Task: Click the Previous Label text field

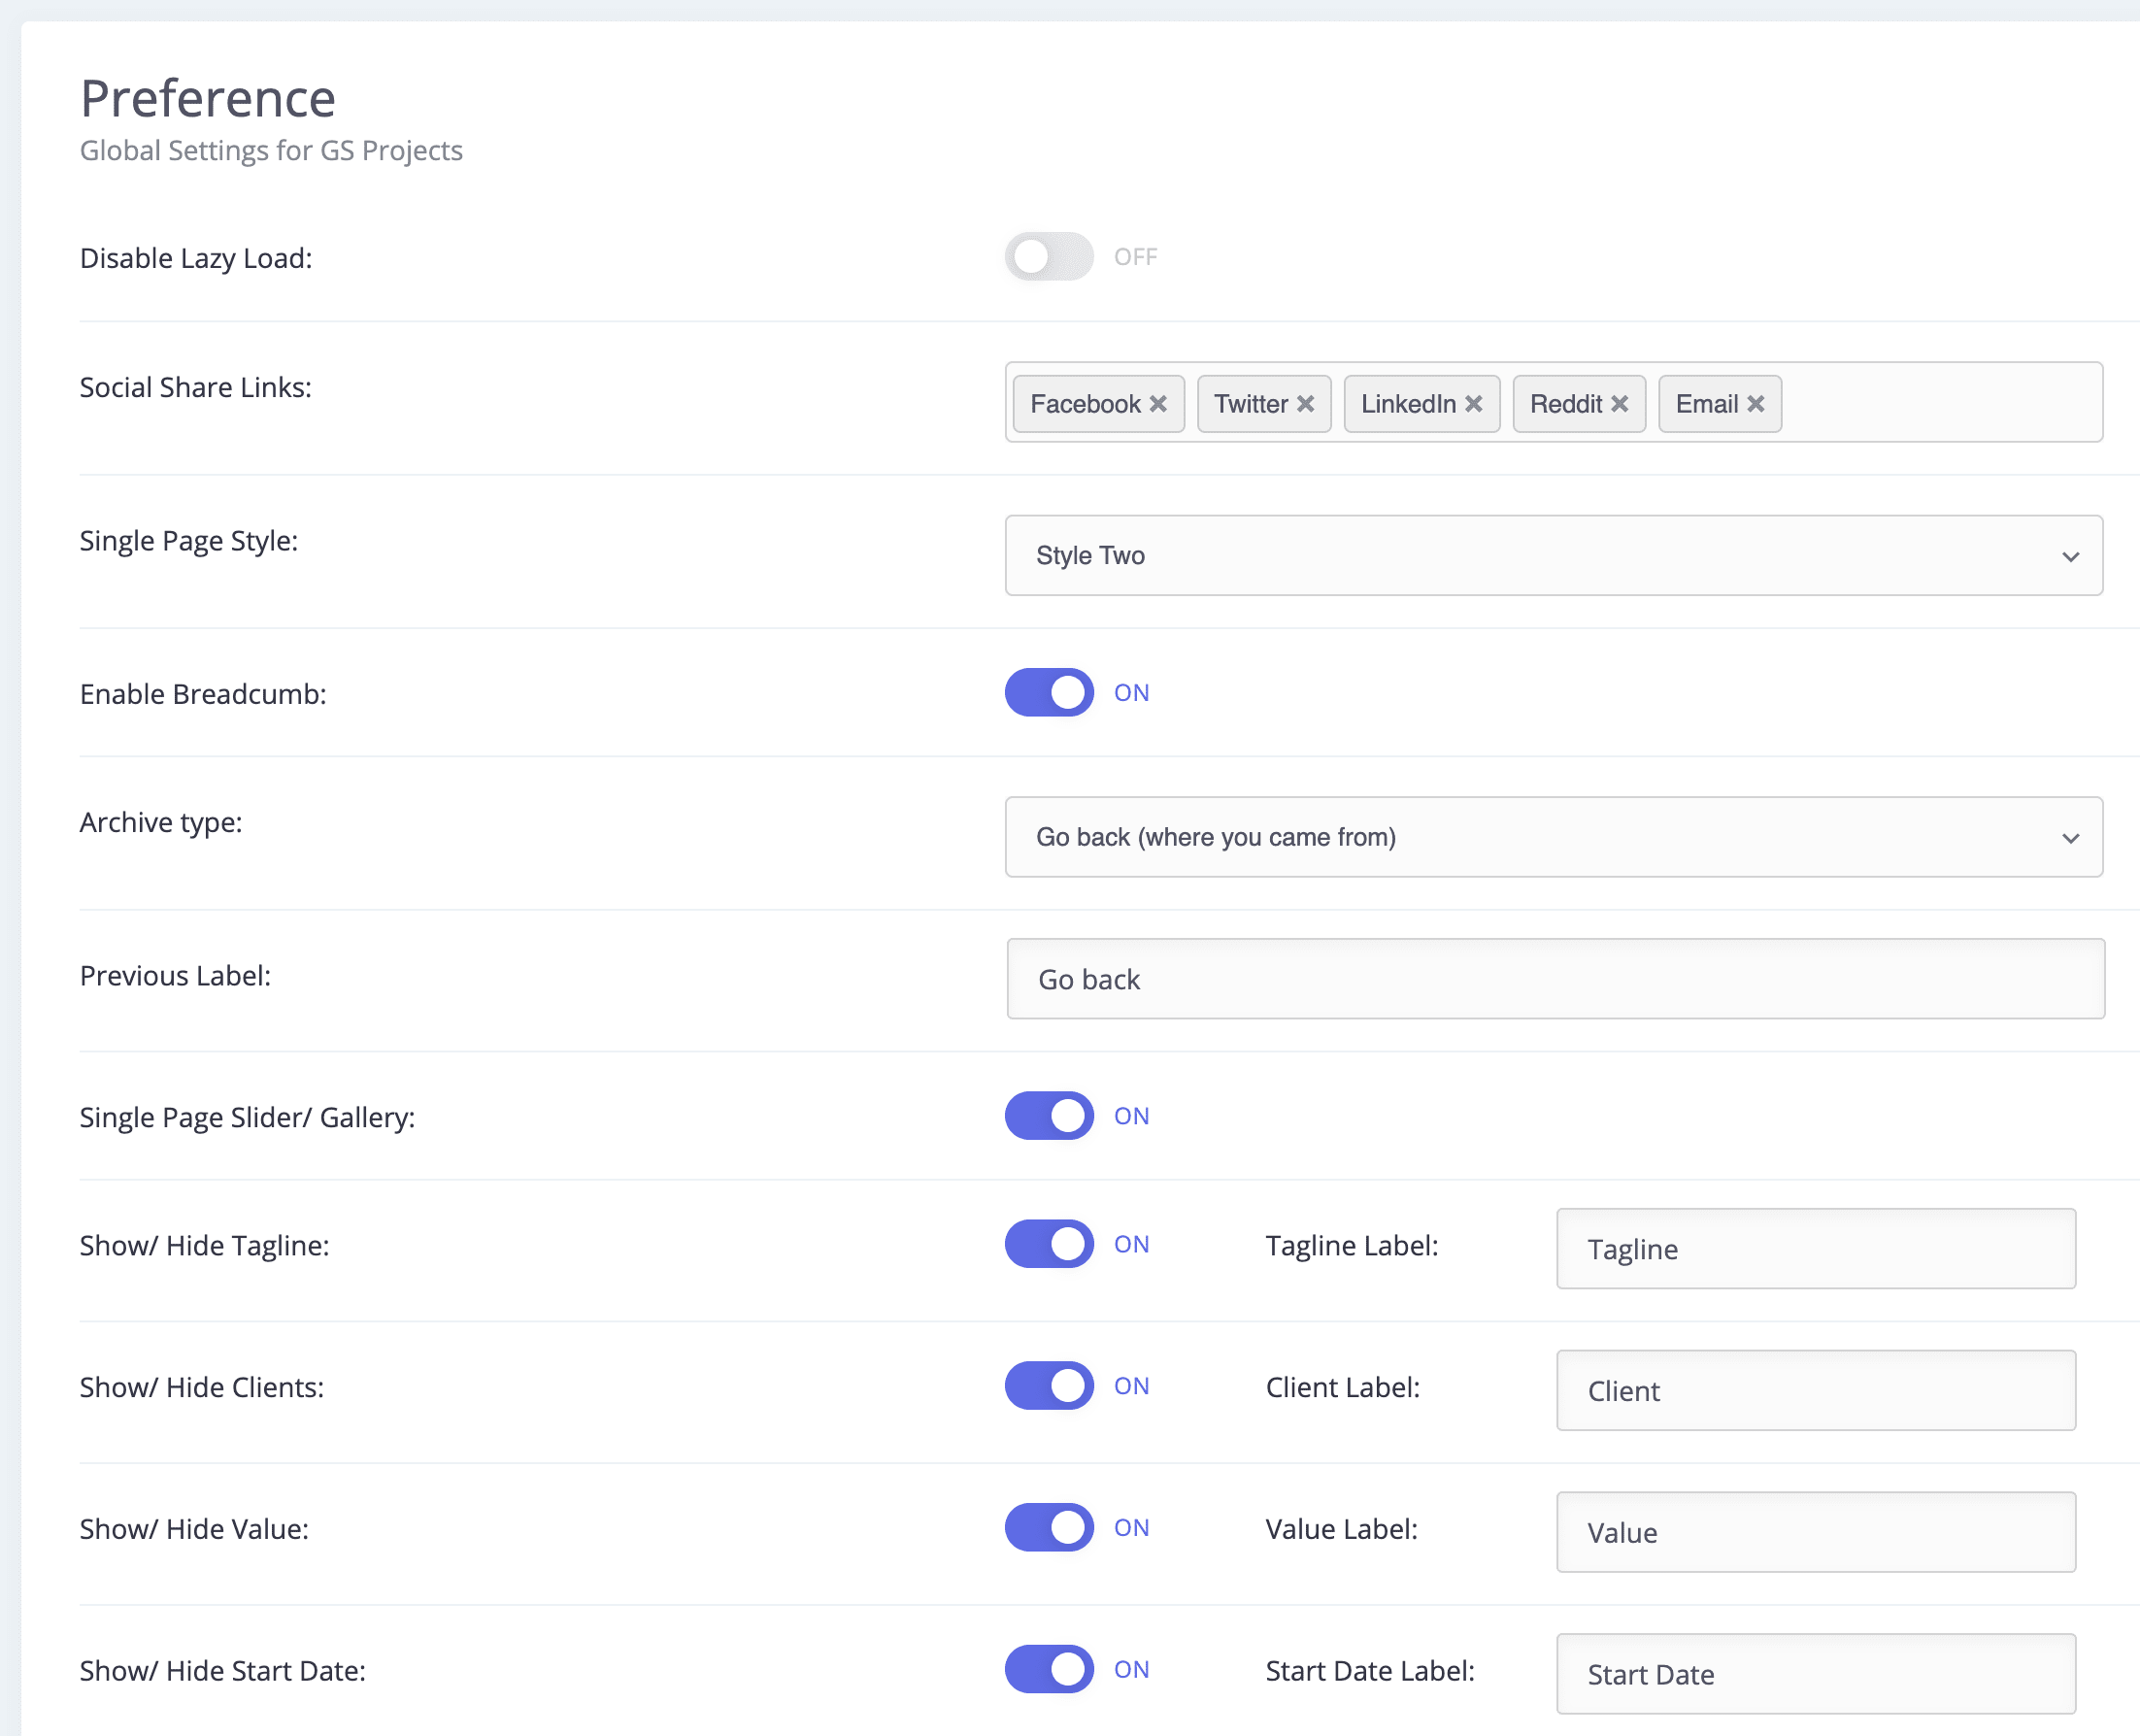Action: pos(1555,979)
